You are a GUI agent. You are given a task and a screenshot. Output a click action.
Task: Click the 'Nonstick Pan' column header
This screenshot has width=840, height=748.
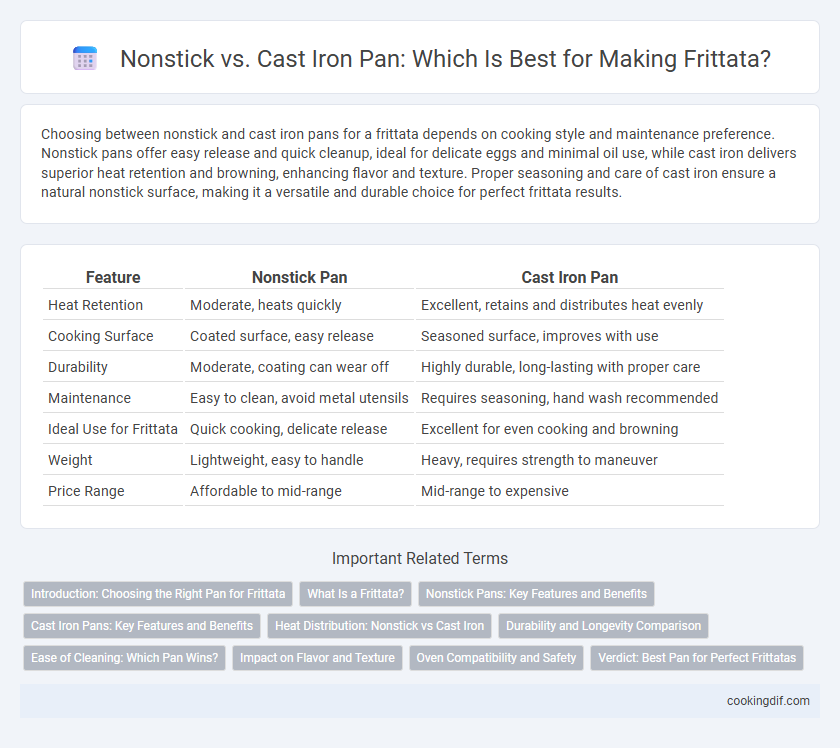coord(299,277)
